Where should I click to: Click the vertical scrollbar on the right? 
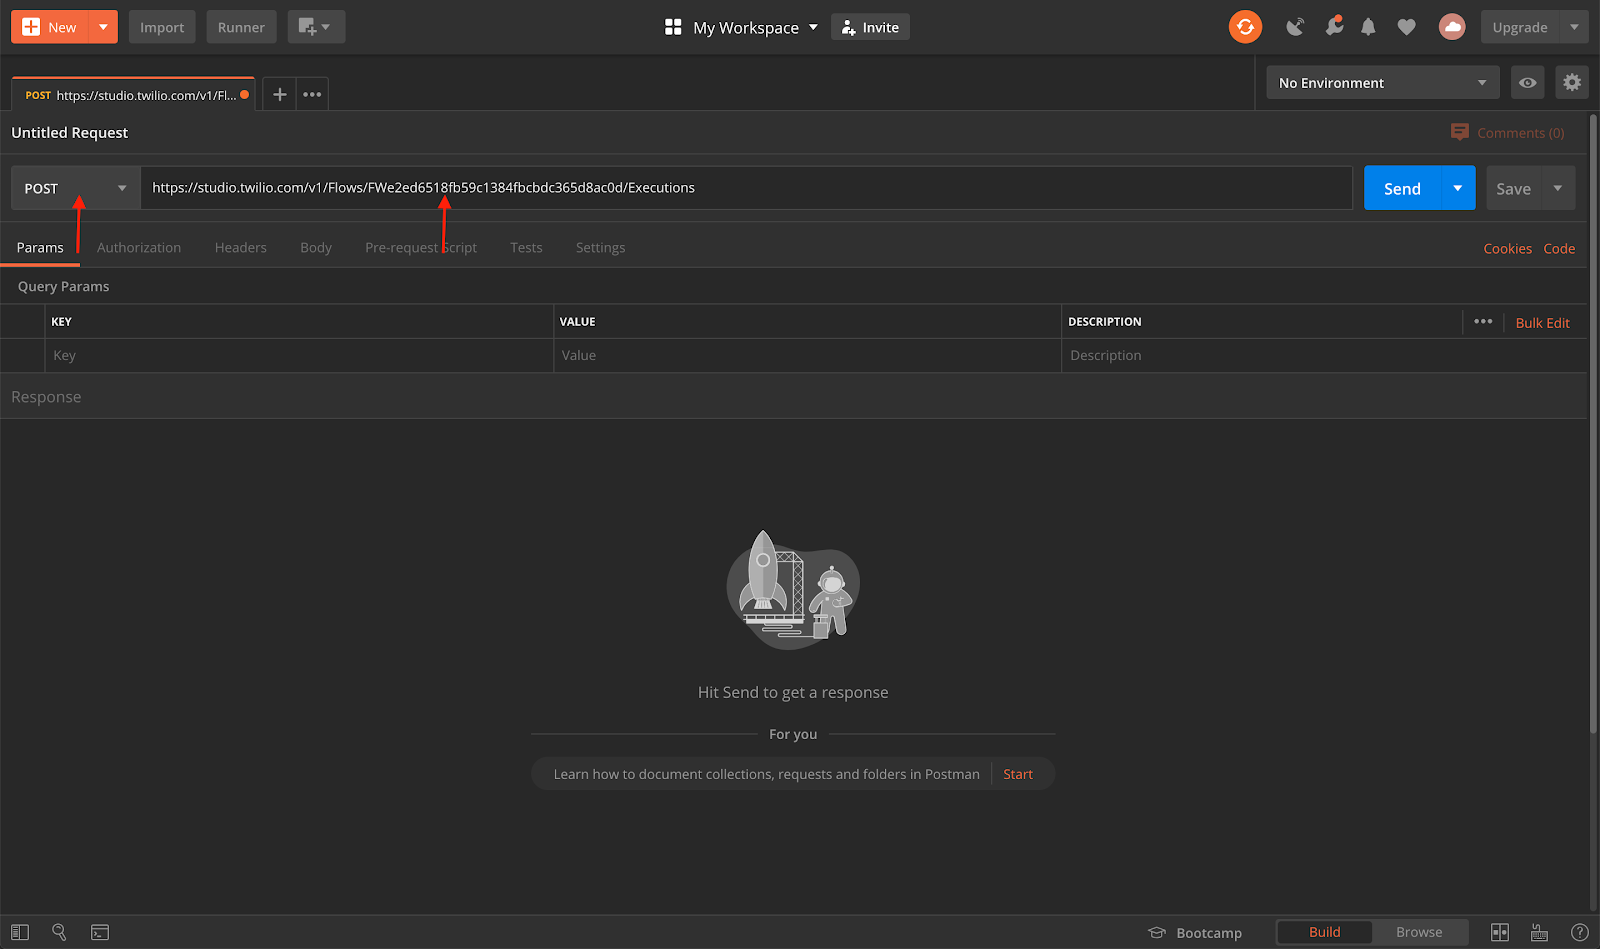(1593, 420)
